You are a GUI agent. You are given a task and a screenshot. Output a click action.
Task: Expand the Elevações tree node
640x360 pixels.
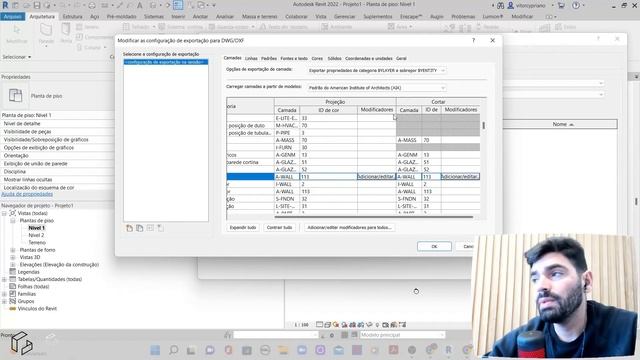(x=13, y=264)
